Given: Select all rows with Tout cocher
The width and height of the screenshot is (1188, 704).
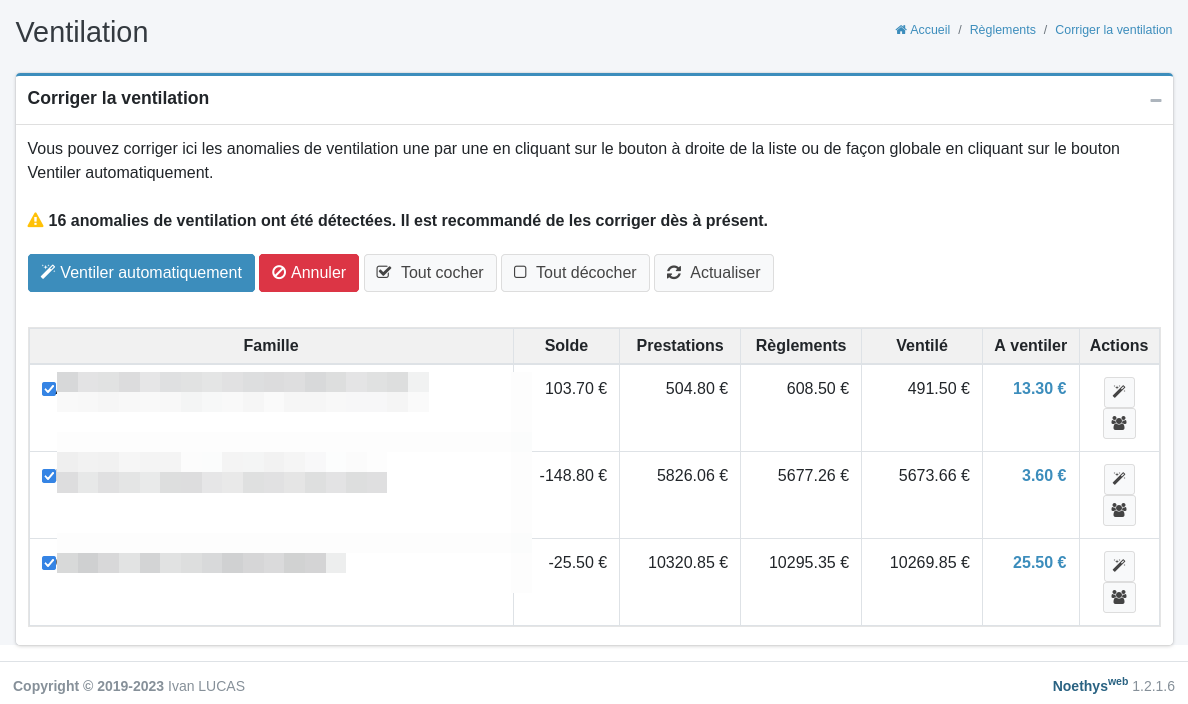Looking at the screenshot, I should point(430,273).
